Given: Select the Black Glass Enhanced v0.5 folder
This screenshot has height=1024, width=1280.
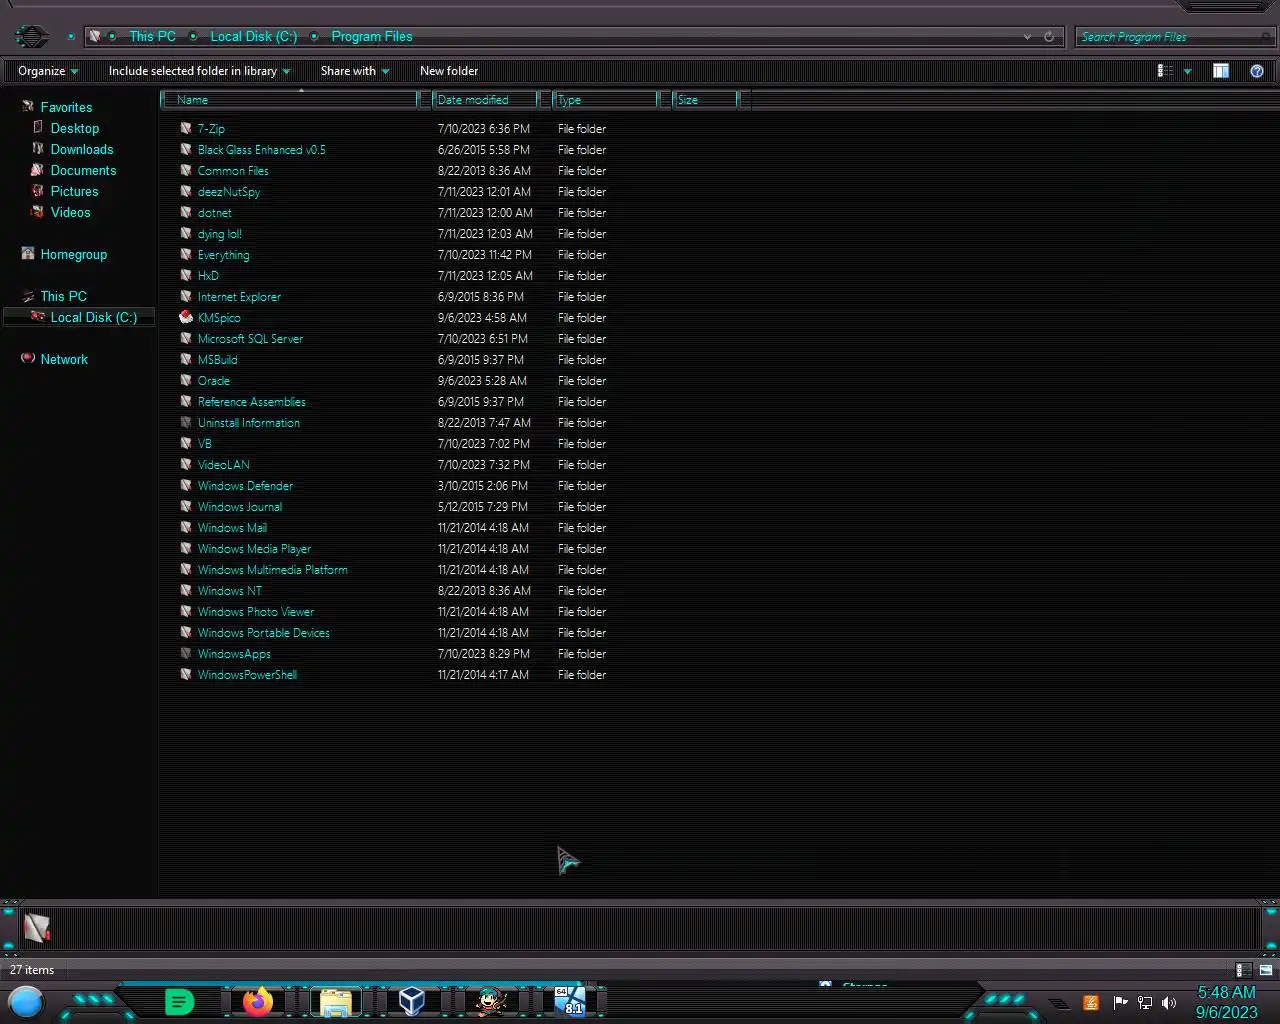Looking at the screenshot, I should (261, 149).
